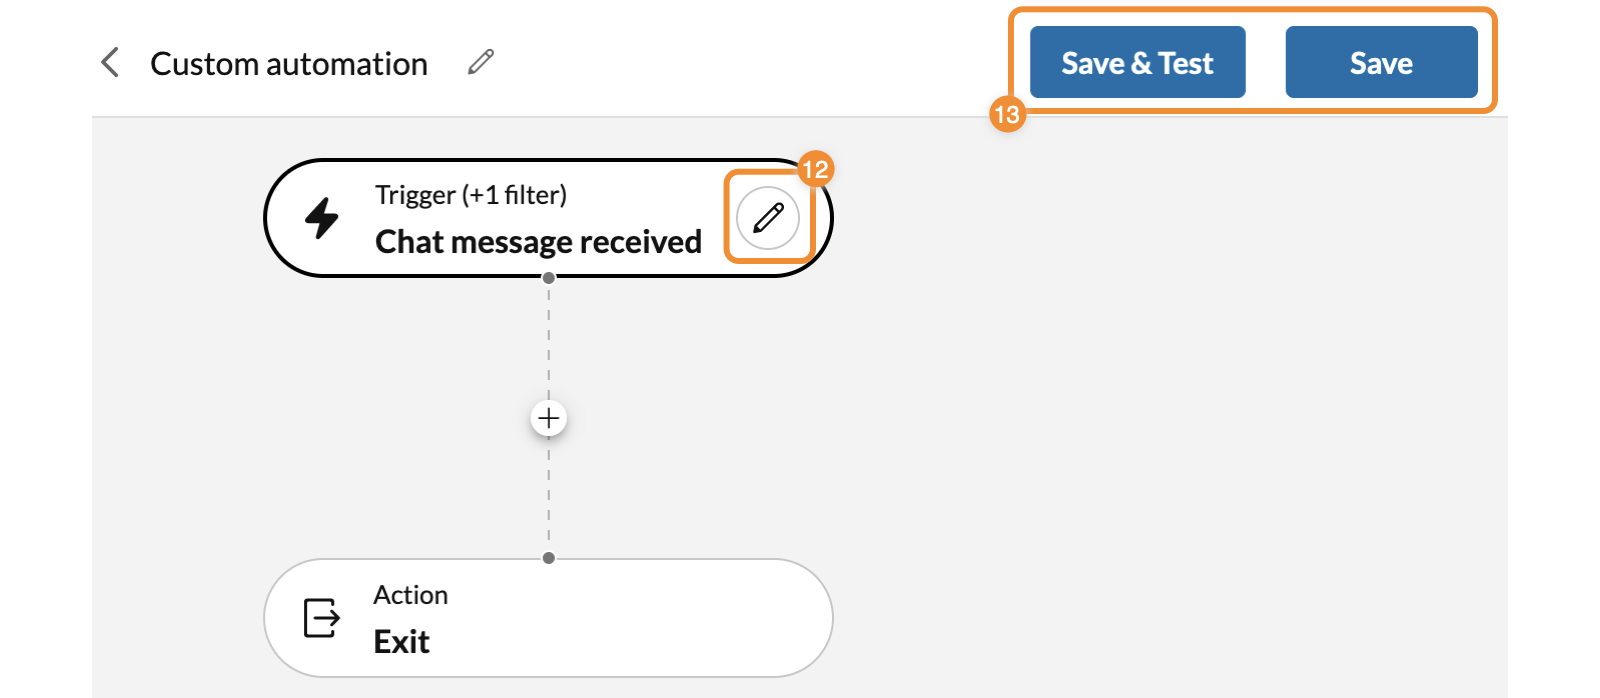Viewport: 1600px width, 698px height.
Task: Click the "Chat message received" trigger name
Action: (x=538, y=242)
